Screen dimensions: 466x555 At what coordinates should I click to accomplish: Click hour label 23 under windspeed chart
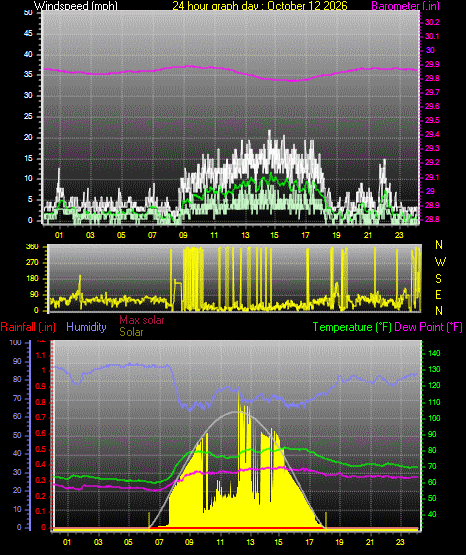(399, 235)
